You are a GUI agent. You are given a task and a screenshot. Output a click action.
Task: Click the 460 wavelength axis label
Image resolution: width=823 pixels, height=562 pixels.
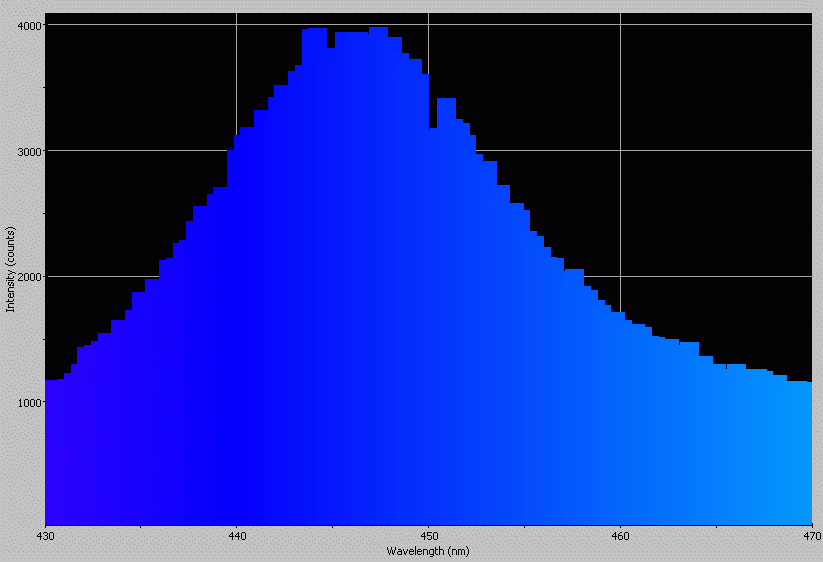pos(620,536)
